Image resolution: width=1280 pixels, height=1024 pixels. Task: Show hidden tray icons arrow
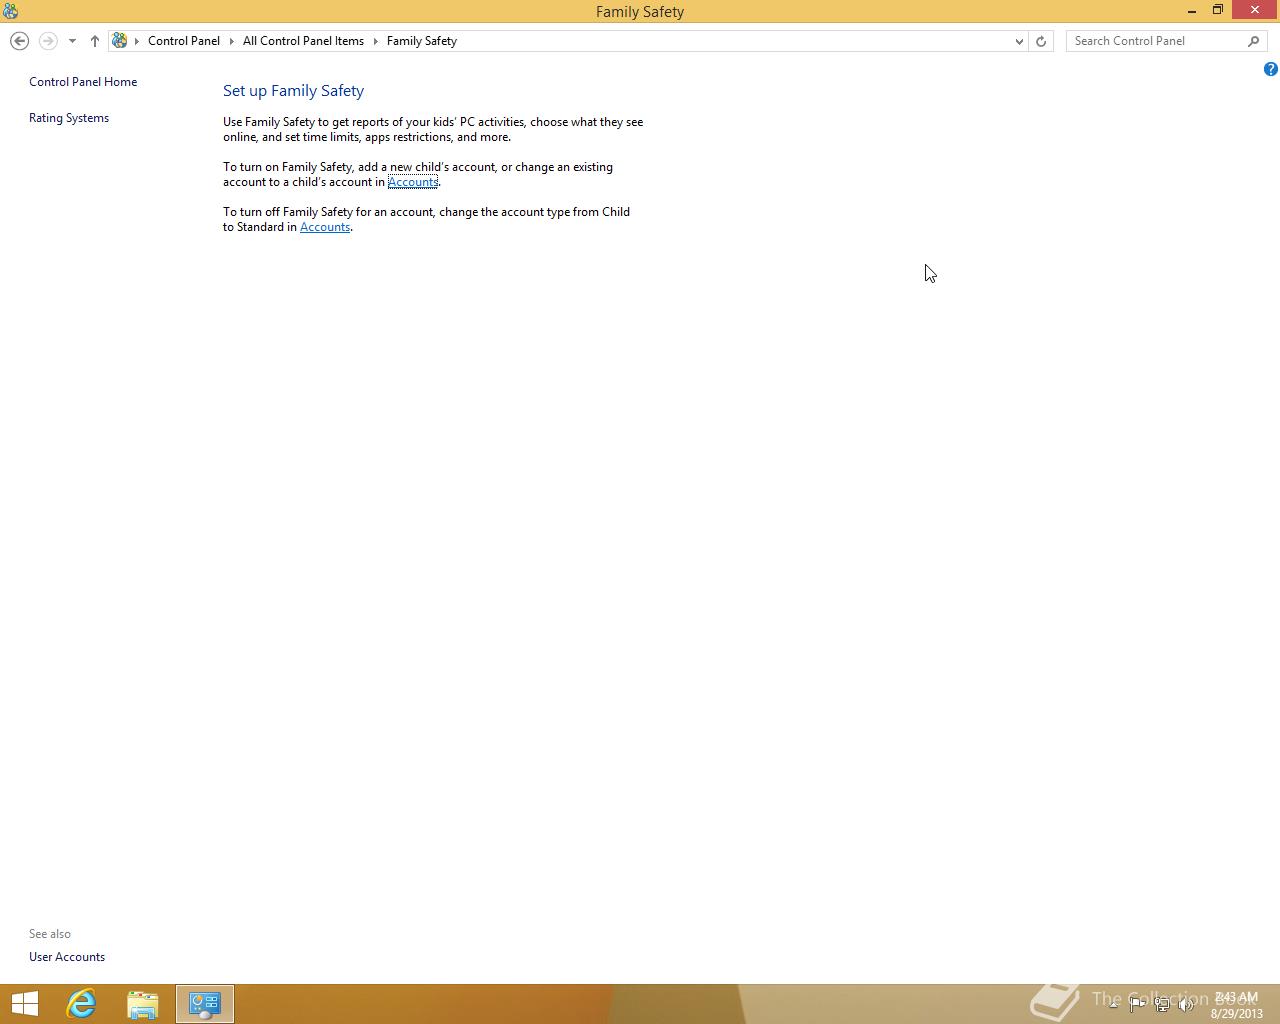1113,1004
